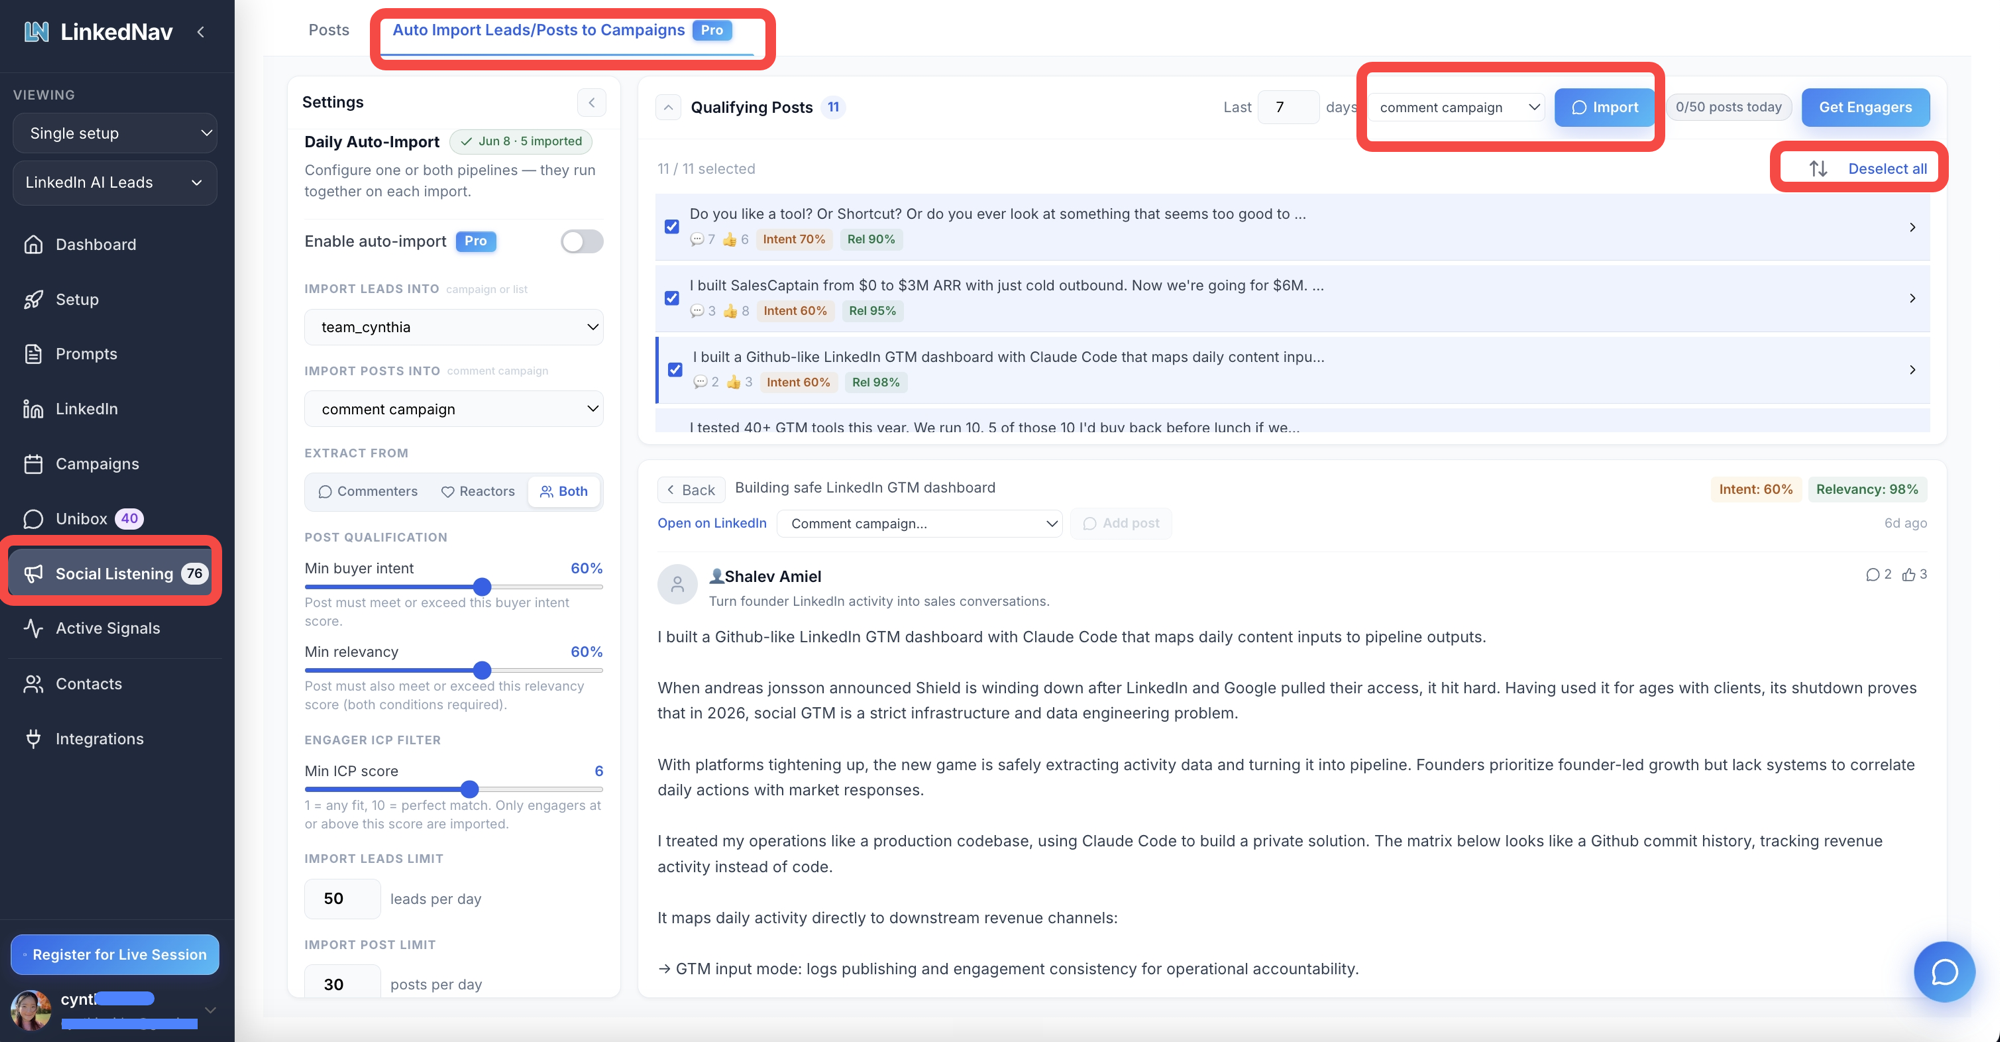Click the Contacts people icon
Screen dimensions: 2000x1042
point(34,684)
